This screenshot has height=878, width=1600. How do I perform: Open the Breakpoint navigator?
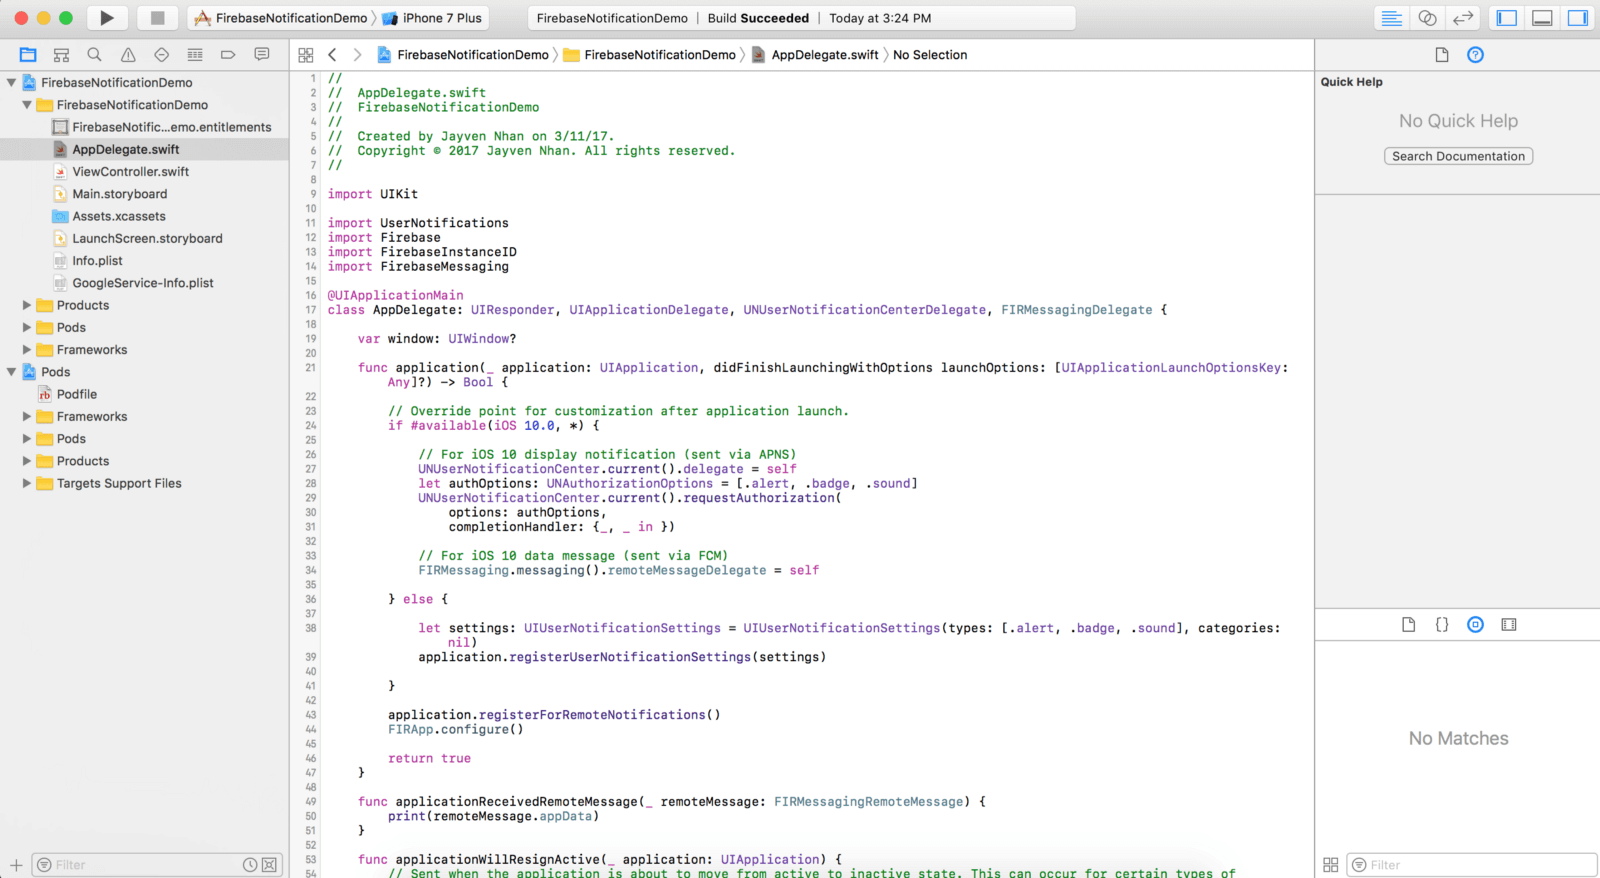tap(228, 55)
